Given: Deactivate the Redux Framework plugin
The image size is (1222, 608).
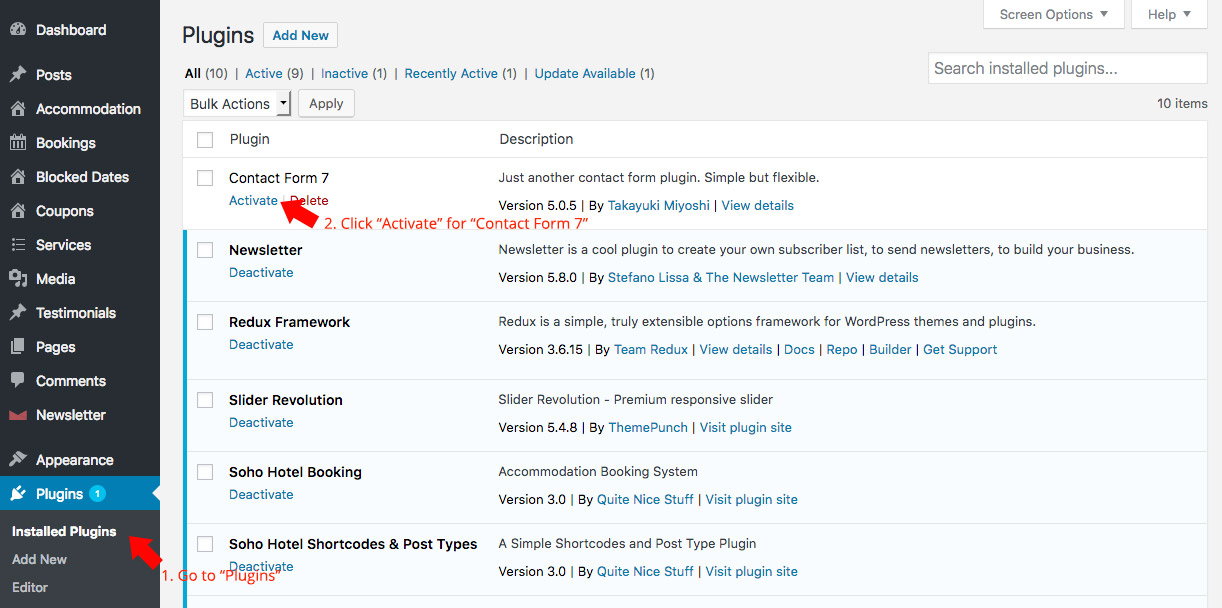Looking at the screenshot, I should tap(261, 345).
